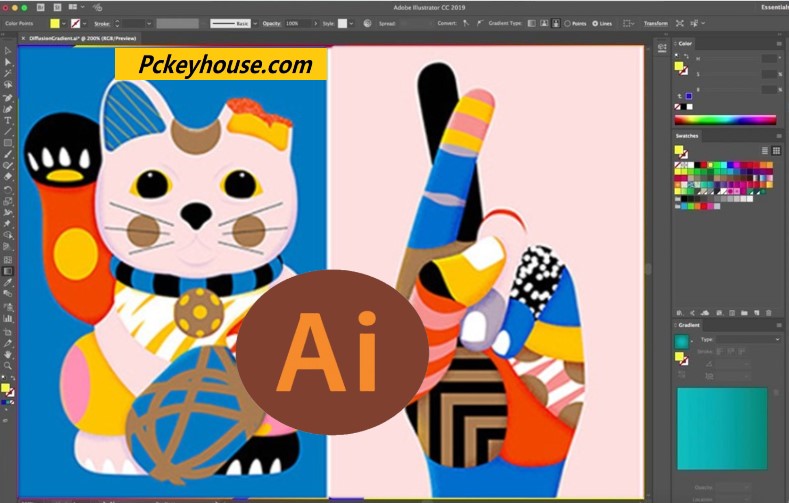Screen dimensions: 789x503
Task: Open Recolor Artwork from the control bar
Action: [x=367, y=23]
